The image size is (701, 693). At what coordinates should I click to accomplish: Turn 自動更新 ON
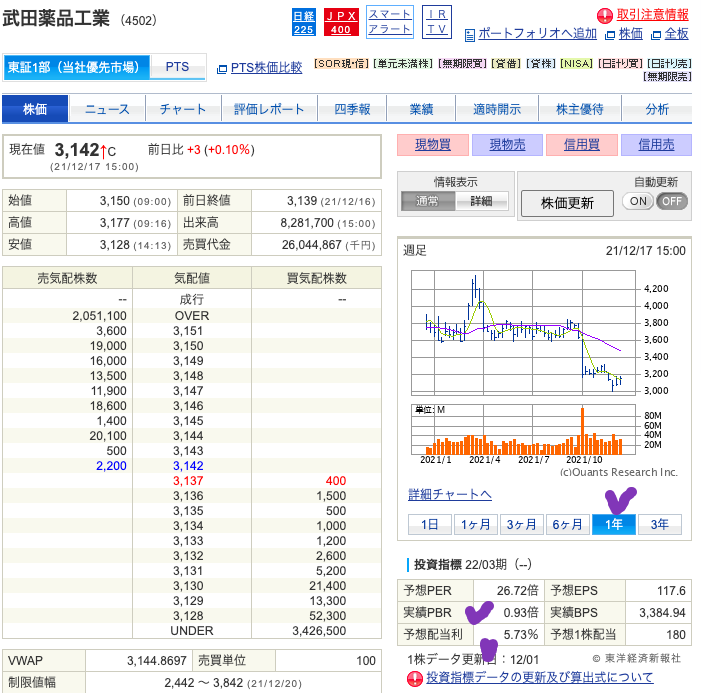638,201
